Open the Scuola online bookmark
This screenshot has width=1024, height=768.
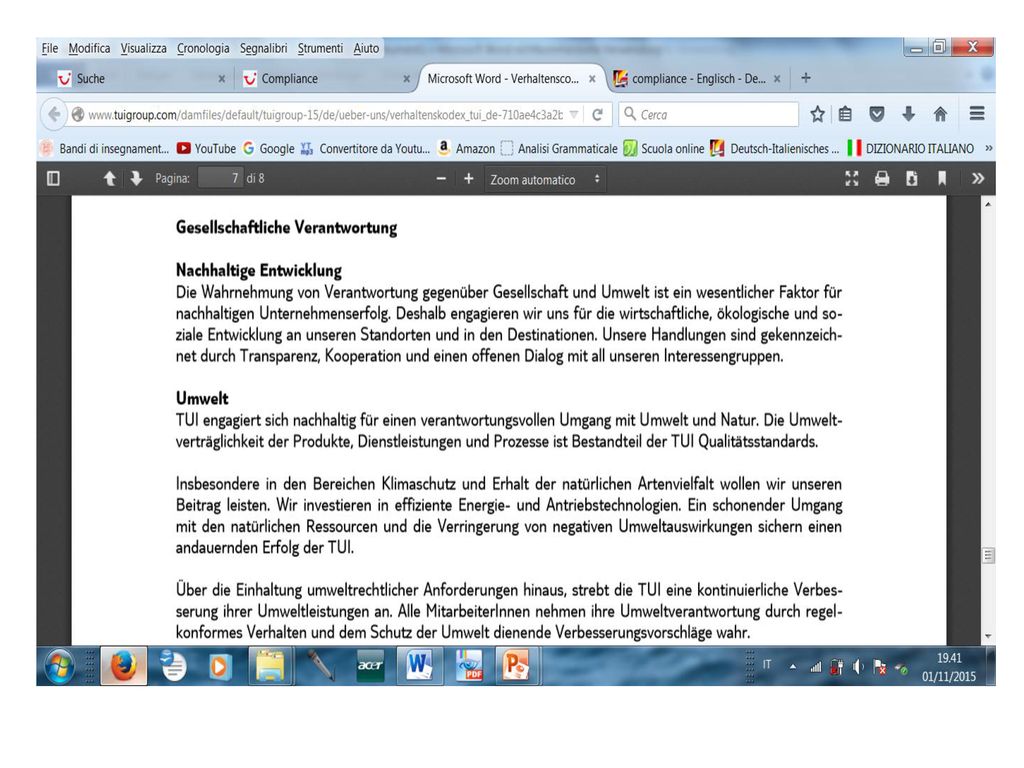coord(664,149)
